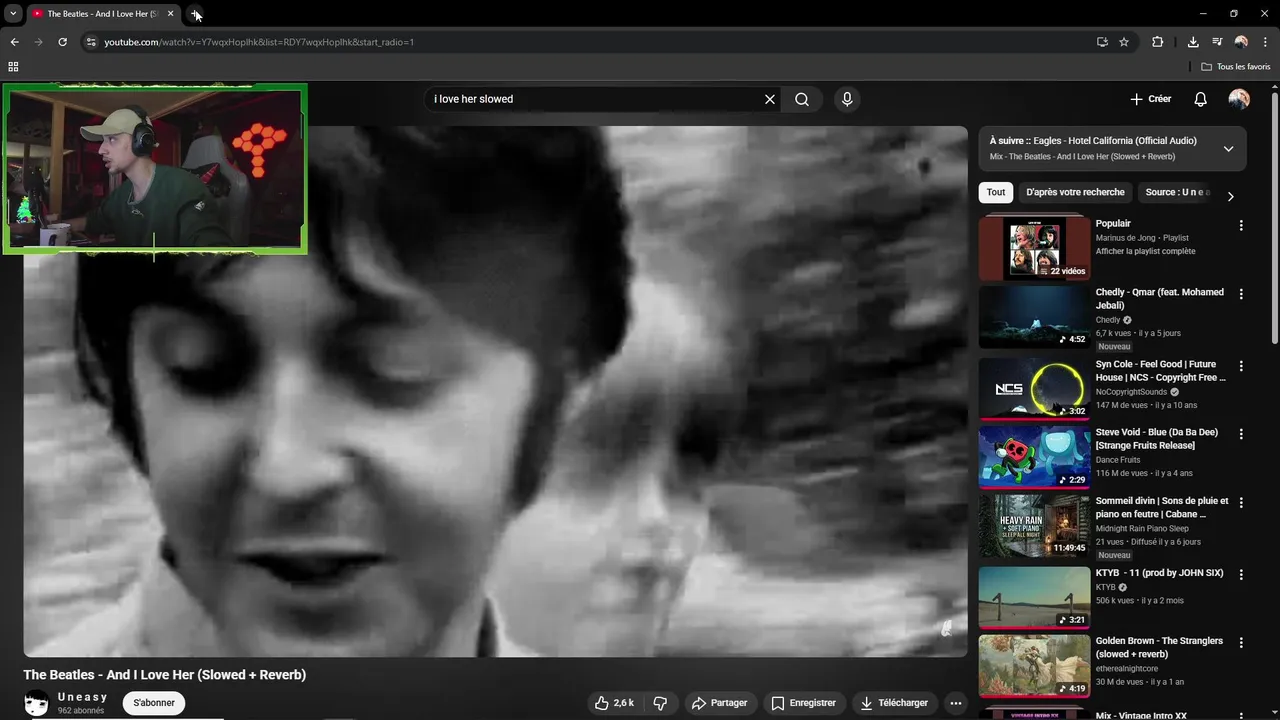Open Chrome profile avatar in toolbar

coord(1241,42)
